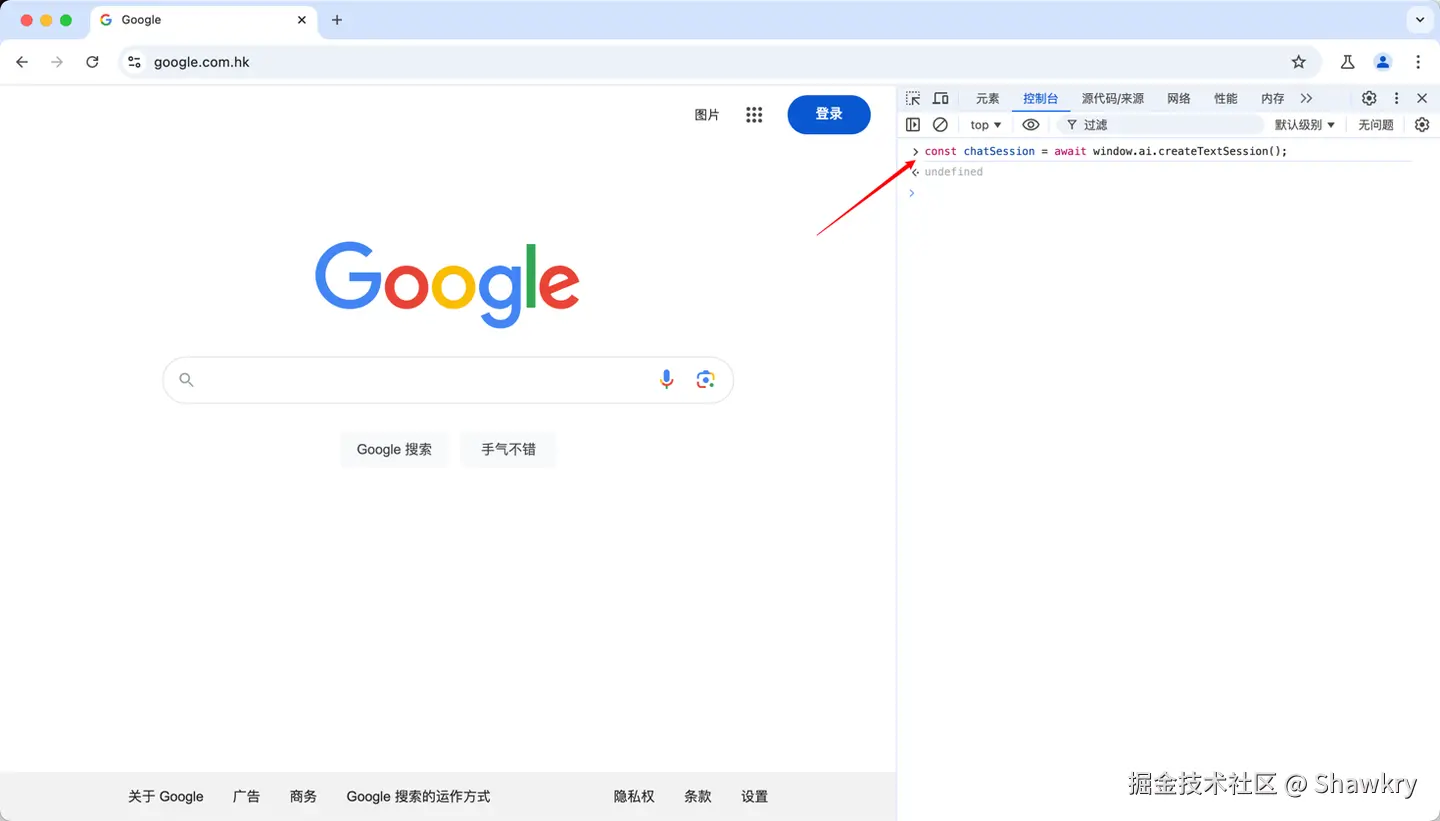Start voice search with the microphone icon

click(667, 379)
